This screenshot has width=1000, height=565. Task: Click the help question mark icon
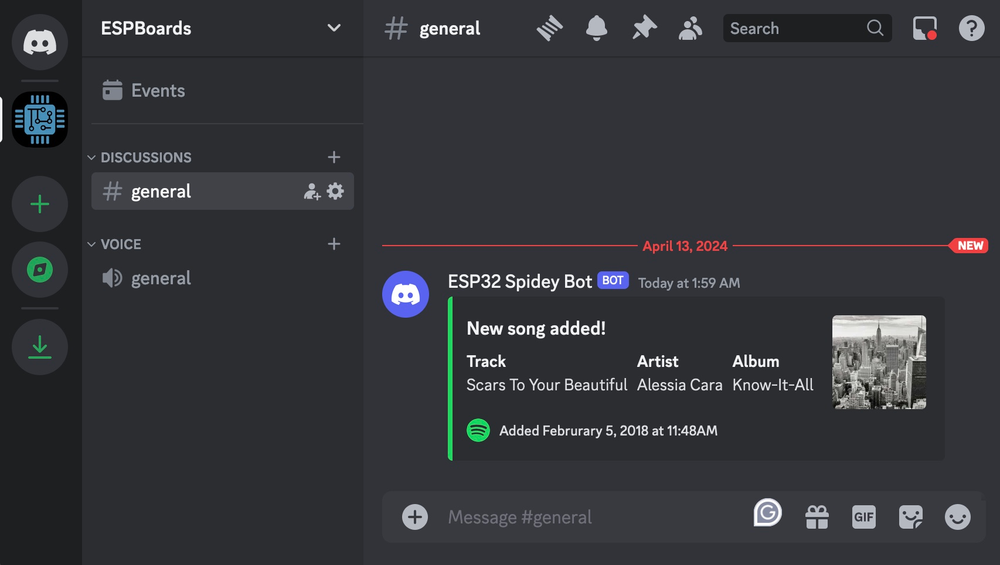pyautogui.click(x=971, y=29)
